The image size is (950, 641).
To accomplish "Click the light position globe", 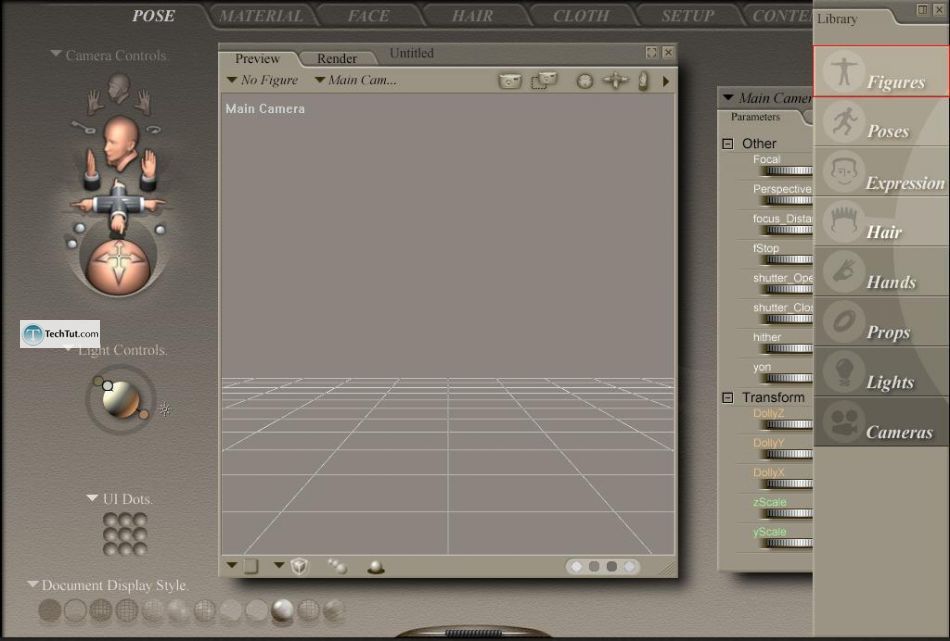I will point(121,400).
